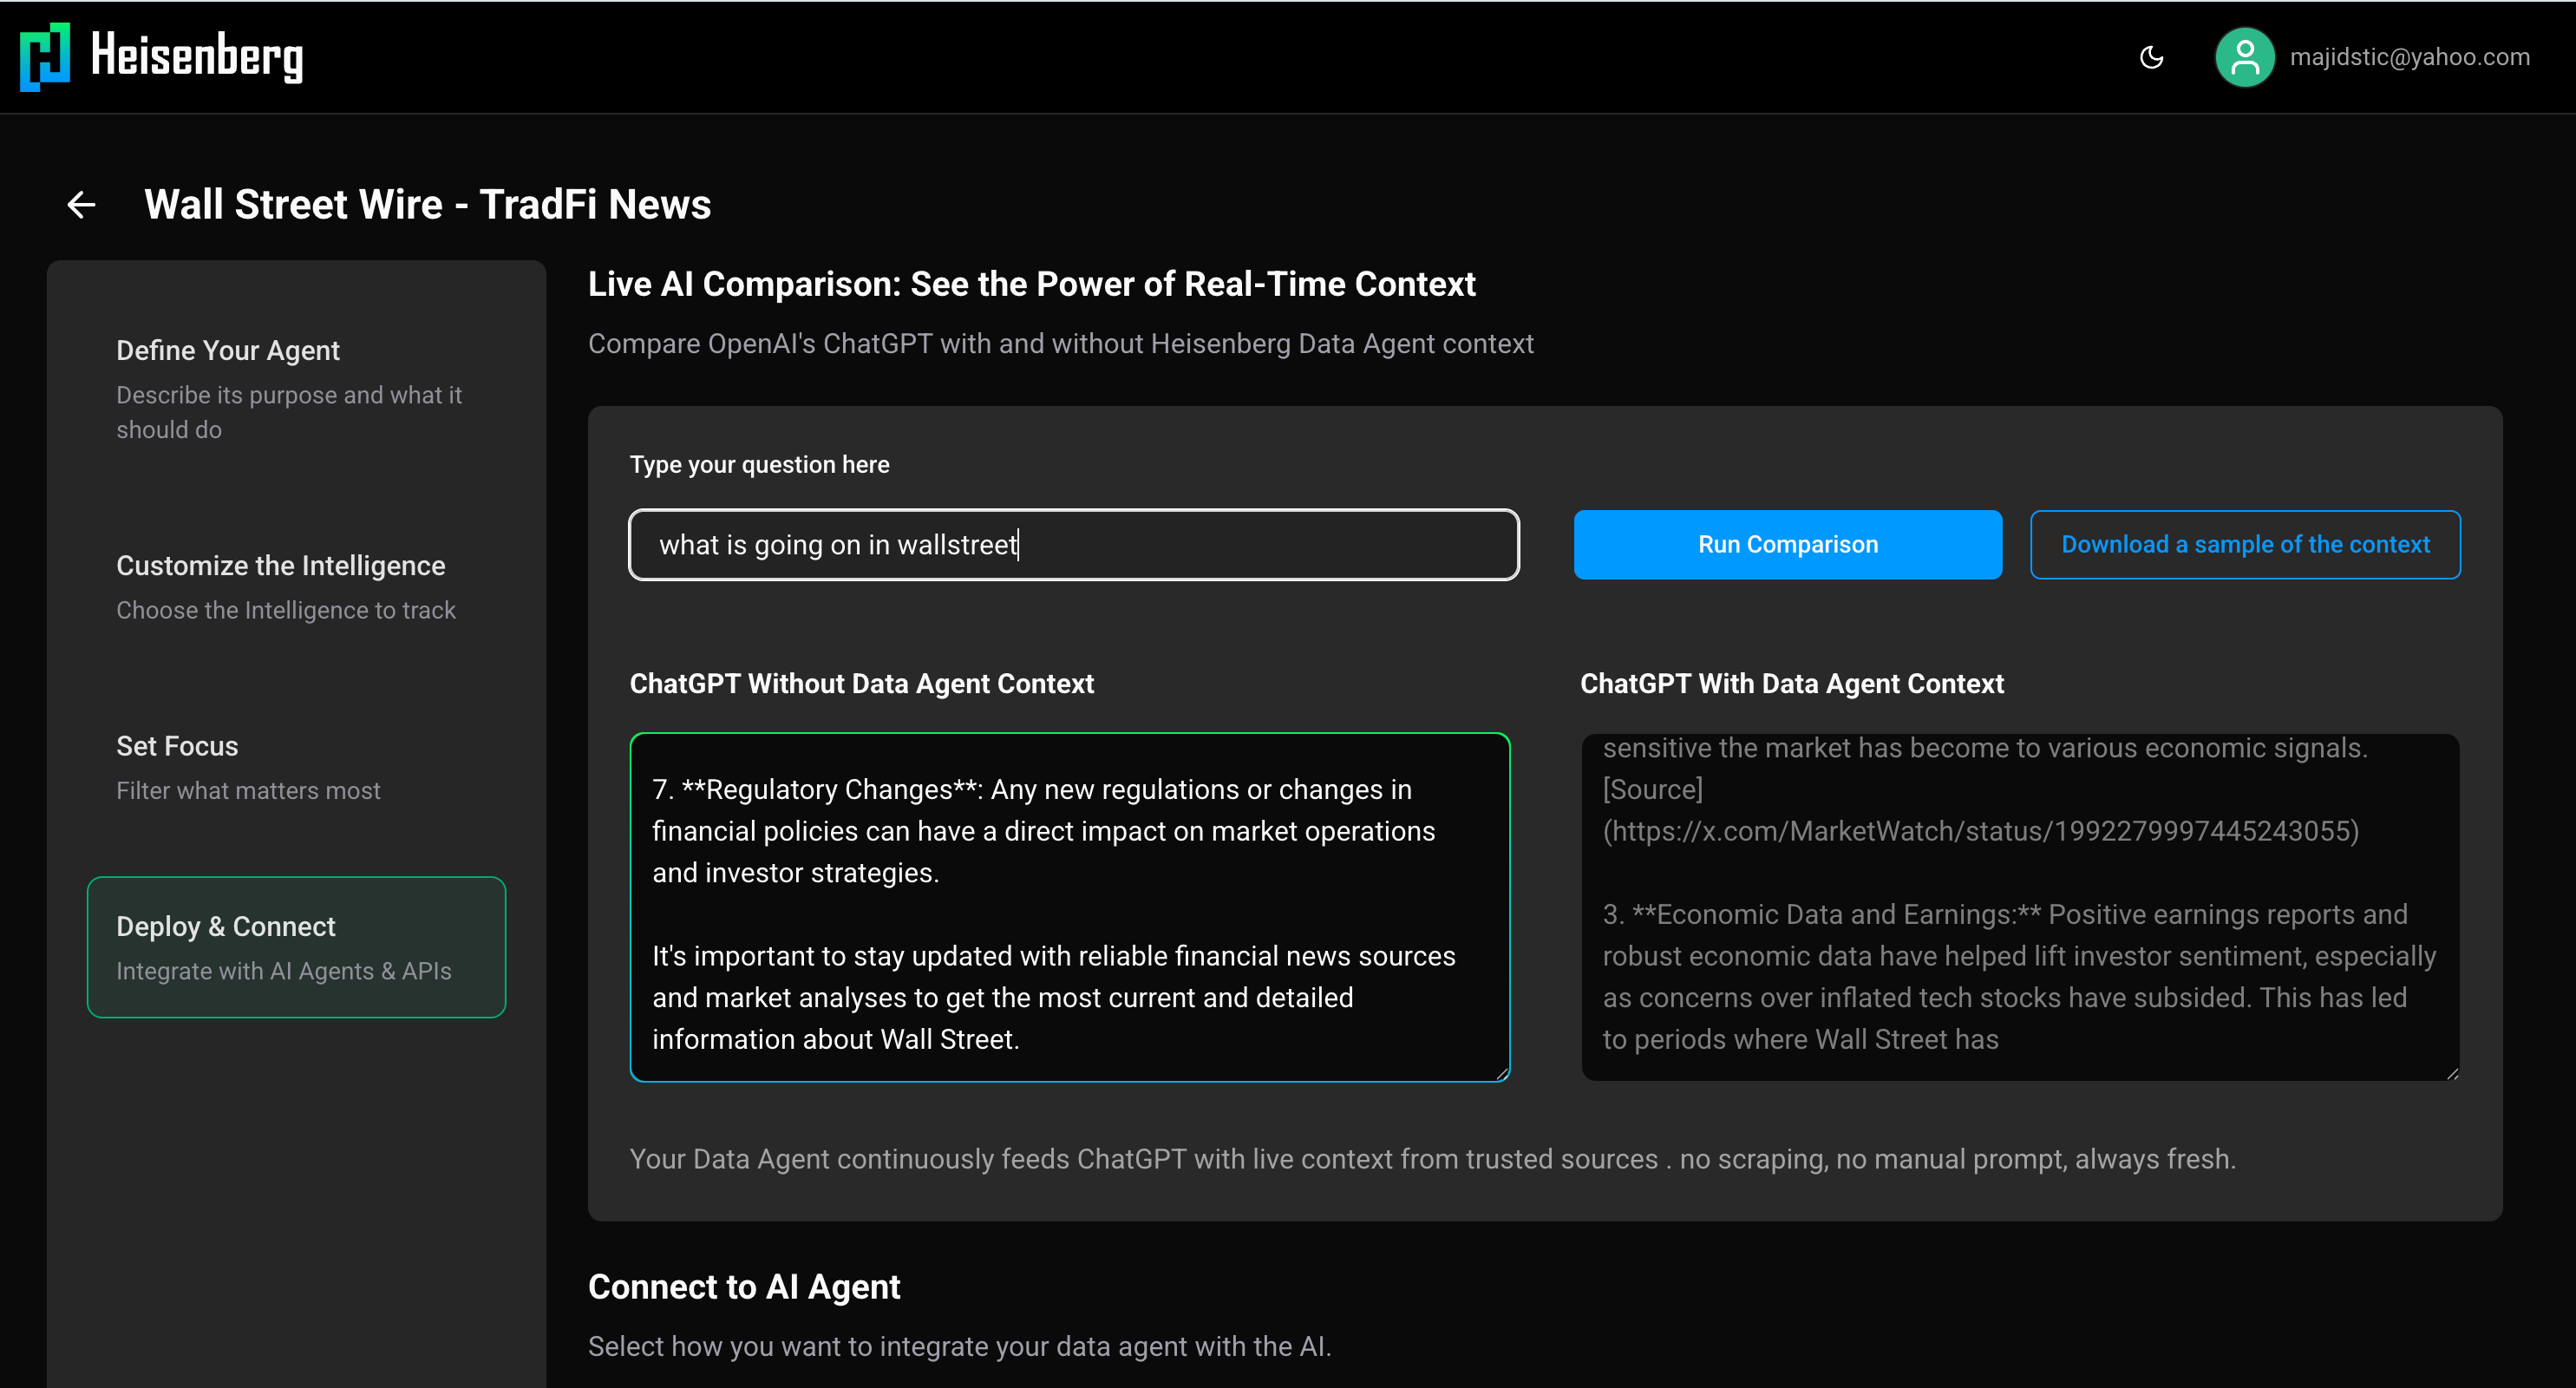Click Download a sample of the context

click(x=2244, y=545)
